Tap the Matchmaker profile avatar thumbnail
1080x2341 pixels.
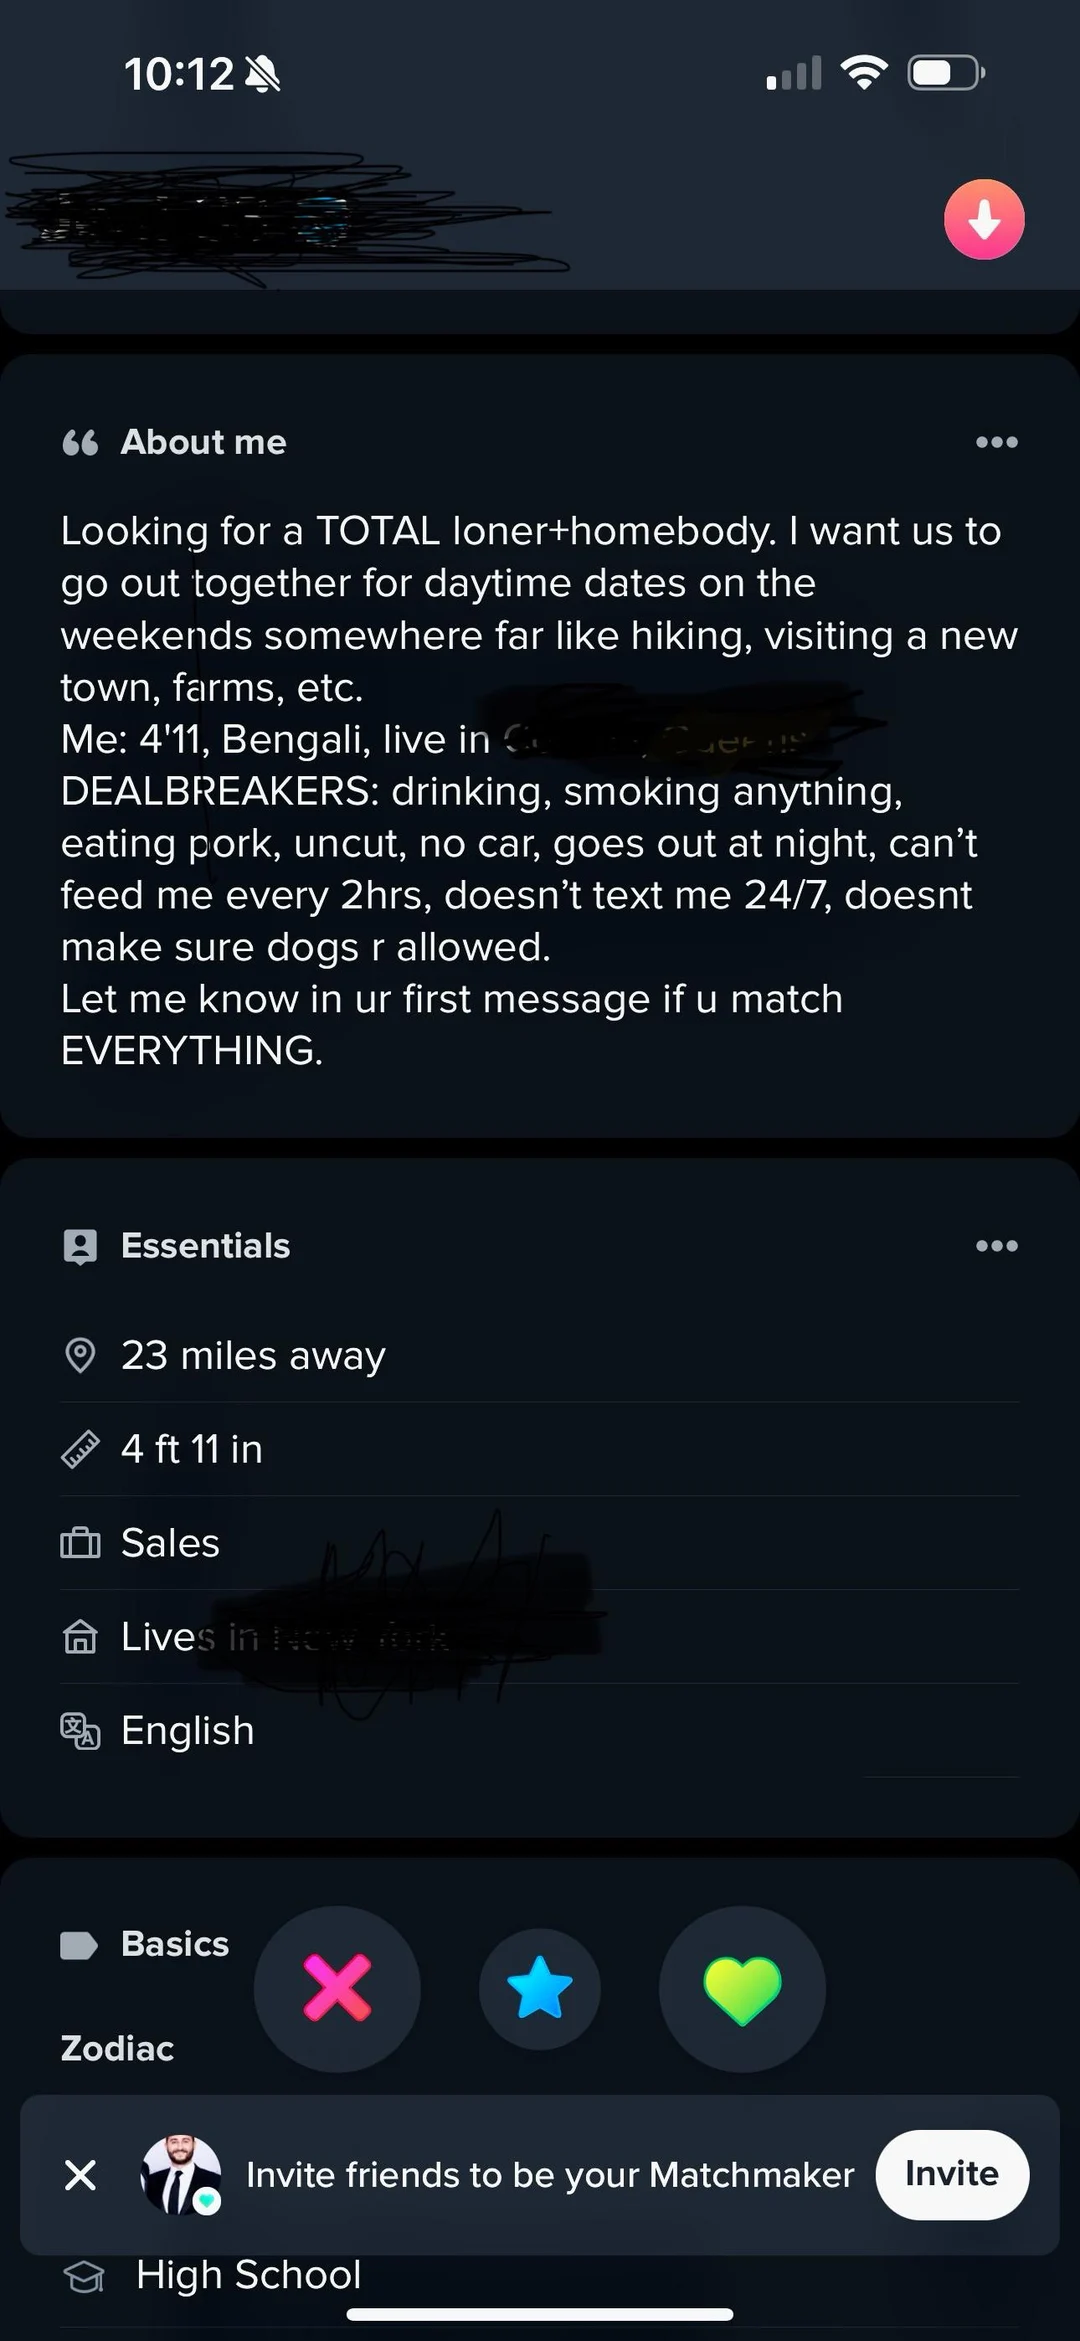click(181, 2175)
